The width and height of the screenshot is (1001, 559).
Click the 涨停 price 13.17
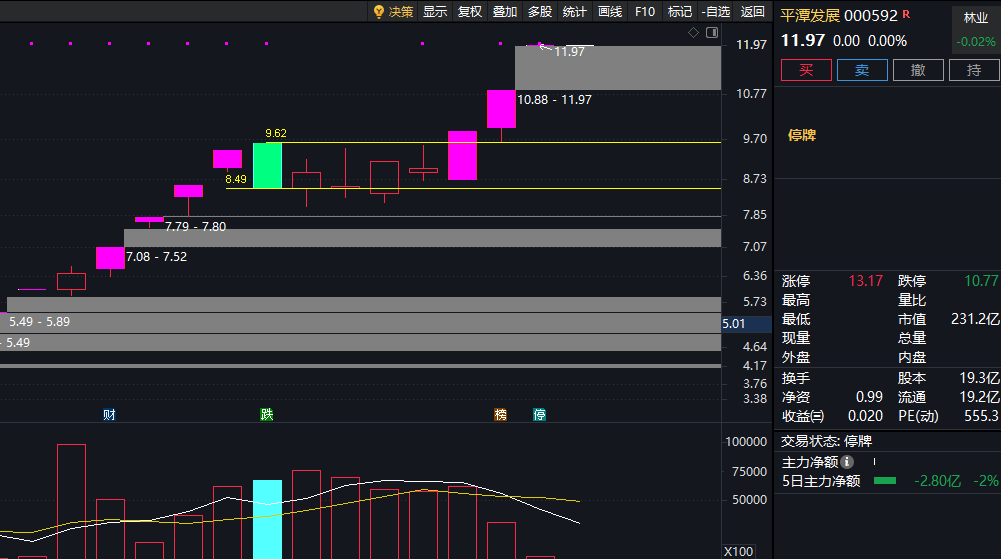865,281
